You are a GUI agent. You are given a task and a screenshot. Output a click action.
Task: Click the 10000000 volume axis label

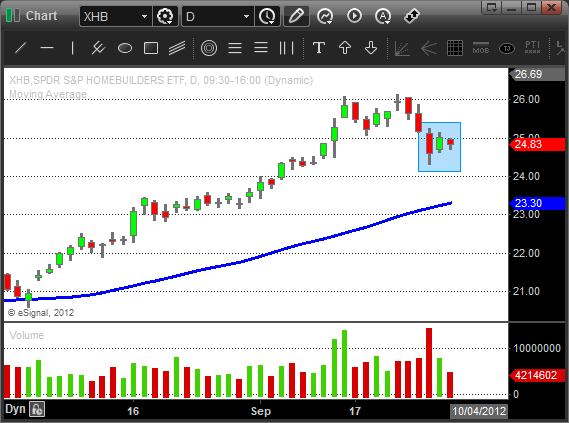537,348
